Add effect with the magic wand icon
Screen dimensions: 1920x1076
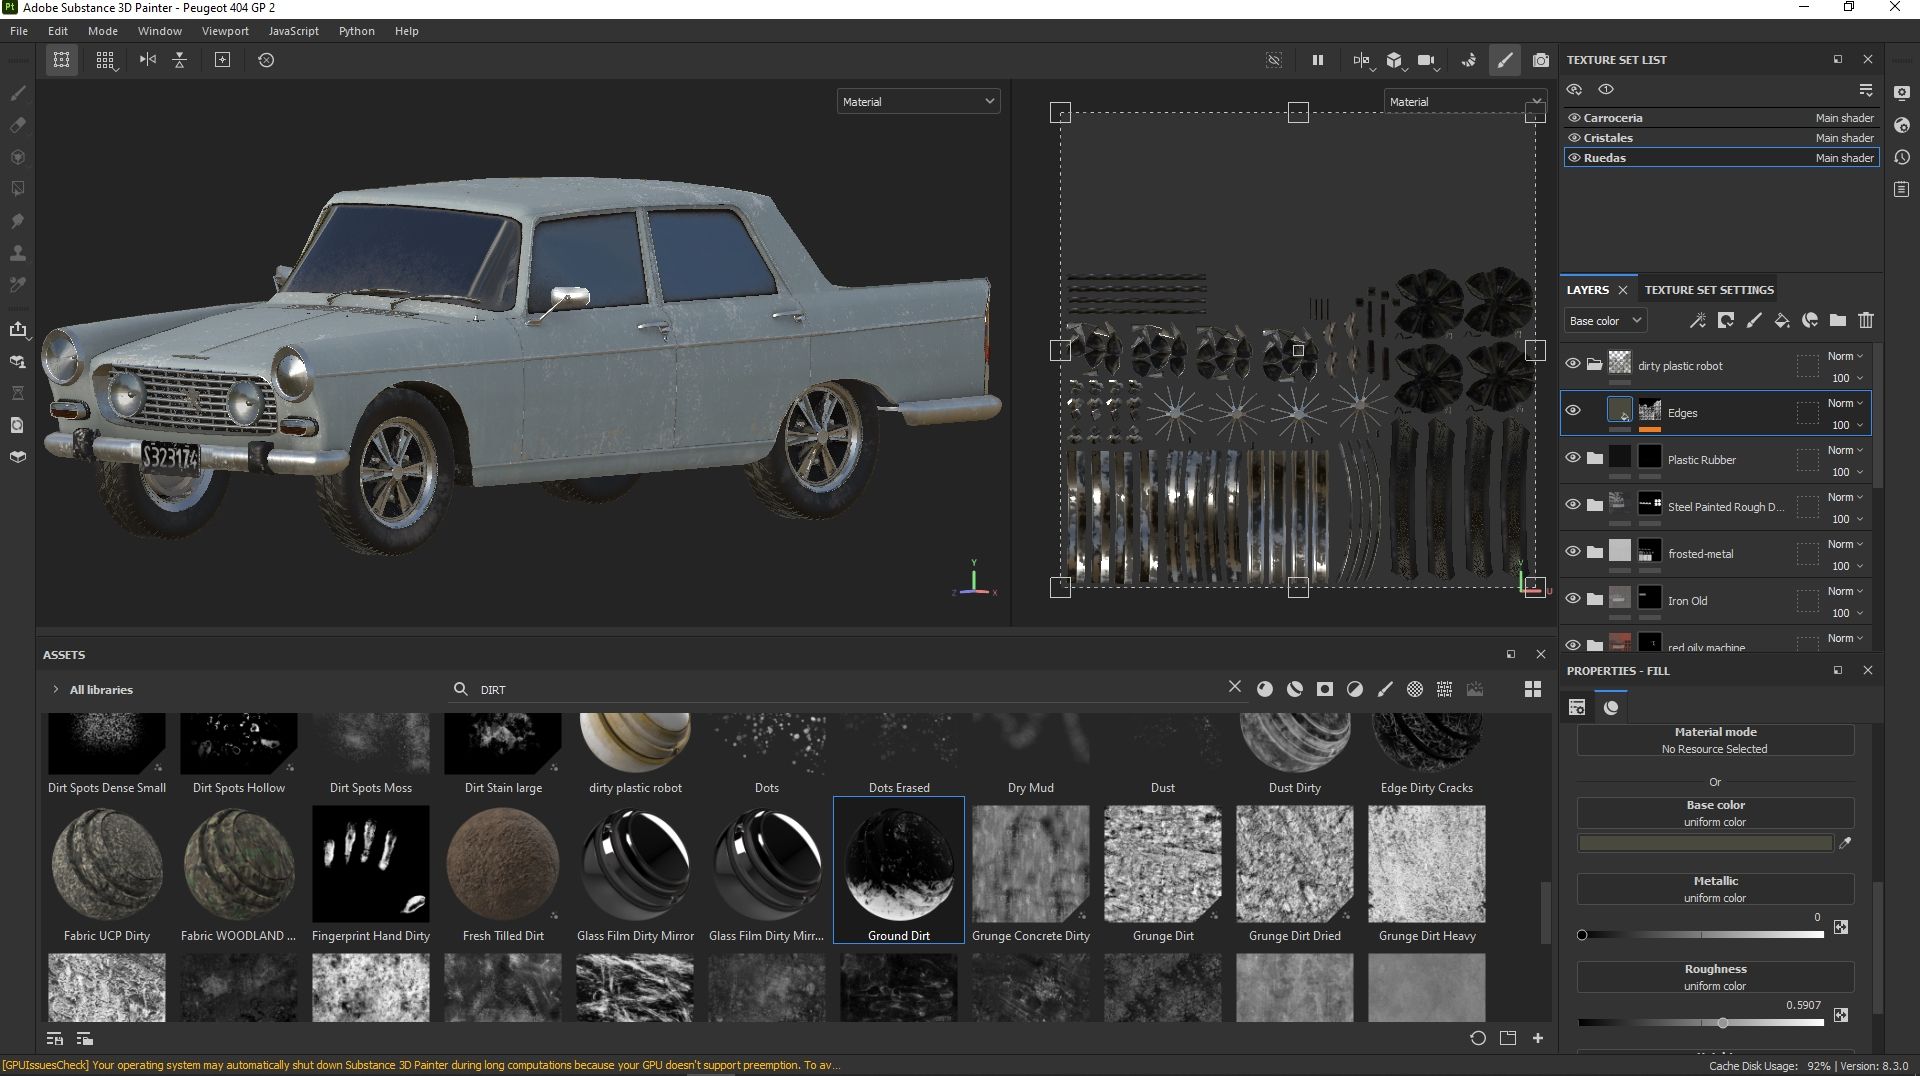point(1698,320)
